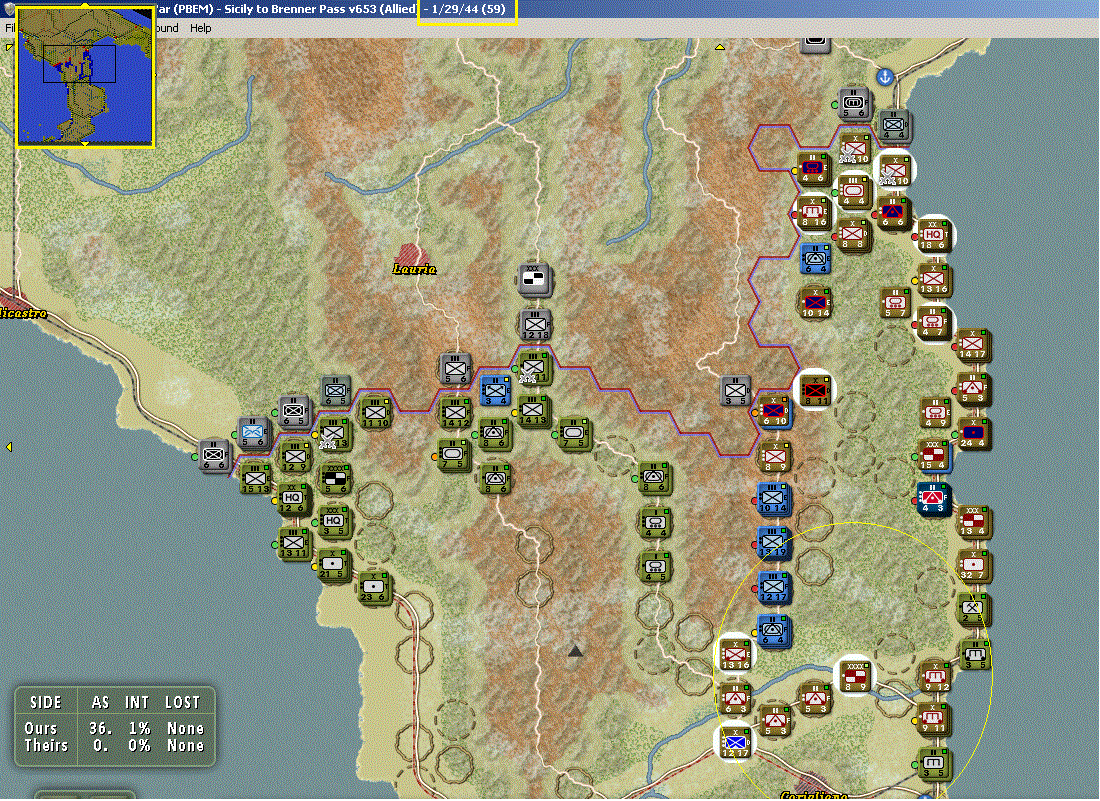
Task: Select the grey XXX corps counter near Lauria
Action: pos(535,280)
